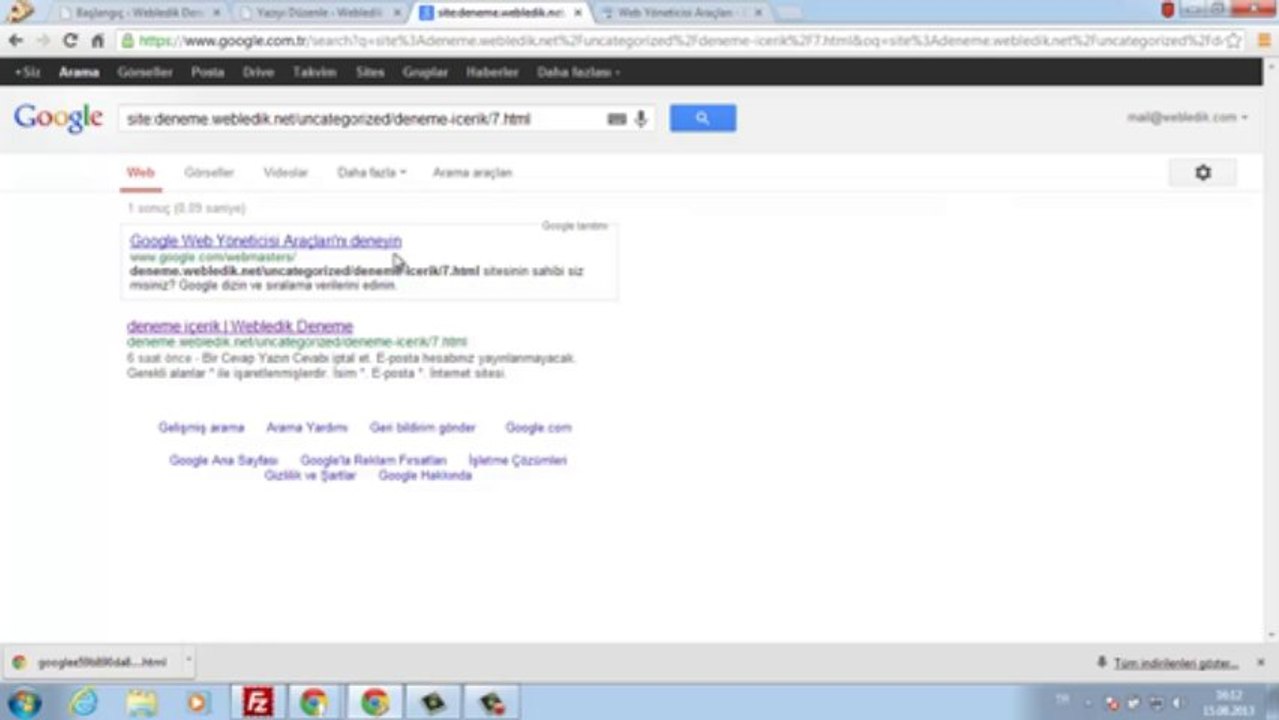
Task: Open +Siz in Google top bar
Action: (27, 72)
